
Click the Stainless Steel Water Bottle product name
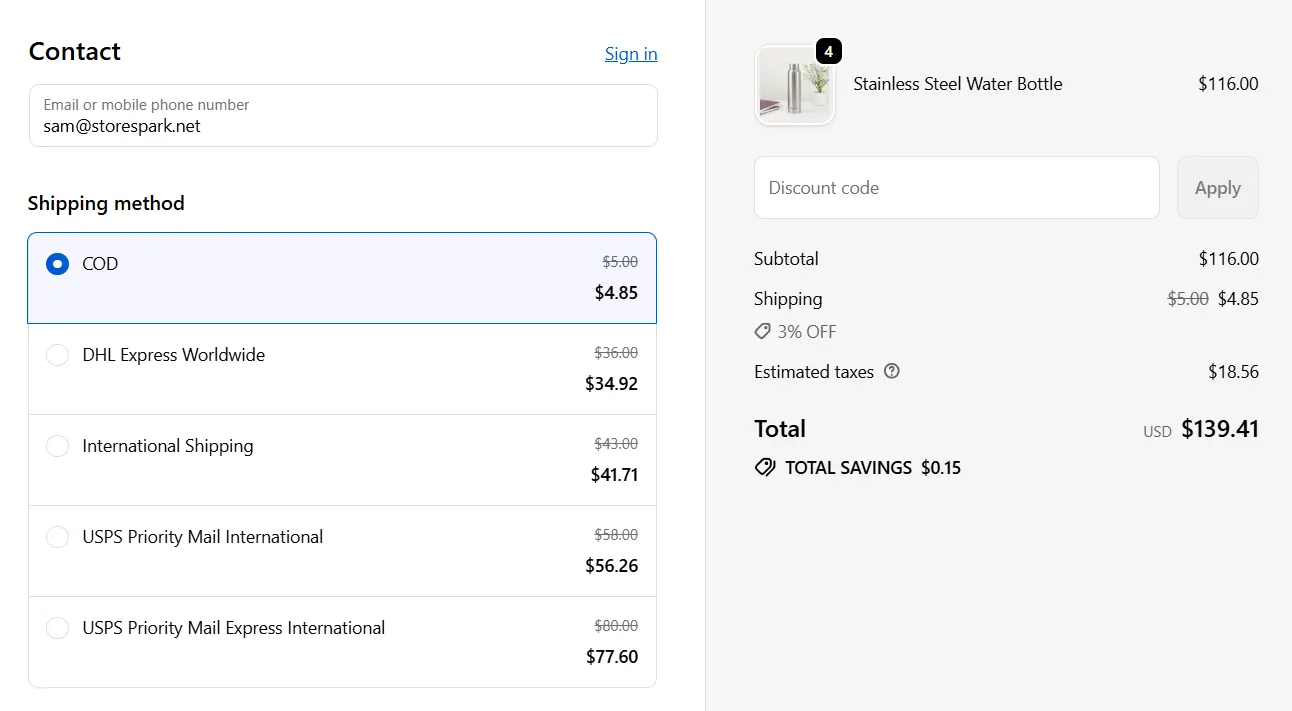tap(957, 84)
